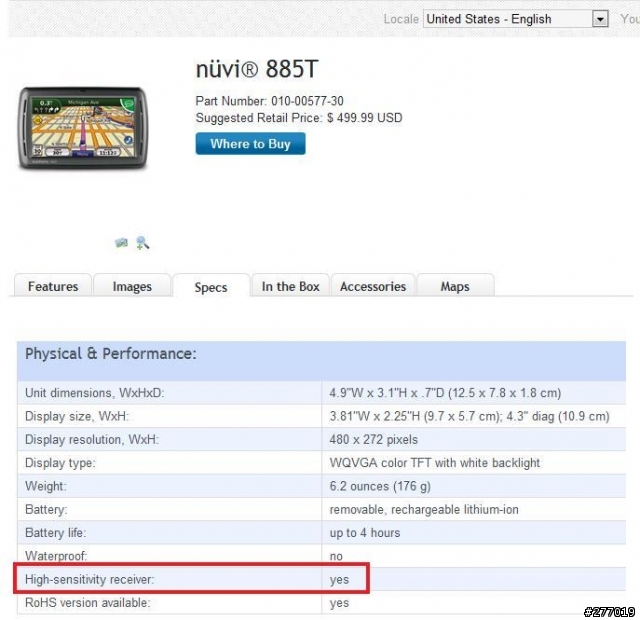Click the Locale label text
The image size is (640, 620).
[401, 19]
